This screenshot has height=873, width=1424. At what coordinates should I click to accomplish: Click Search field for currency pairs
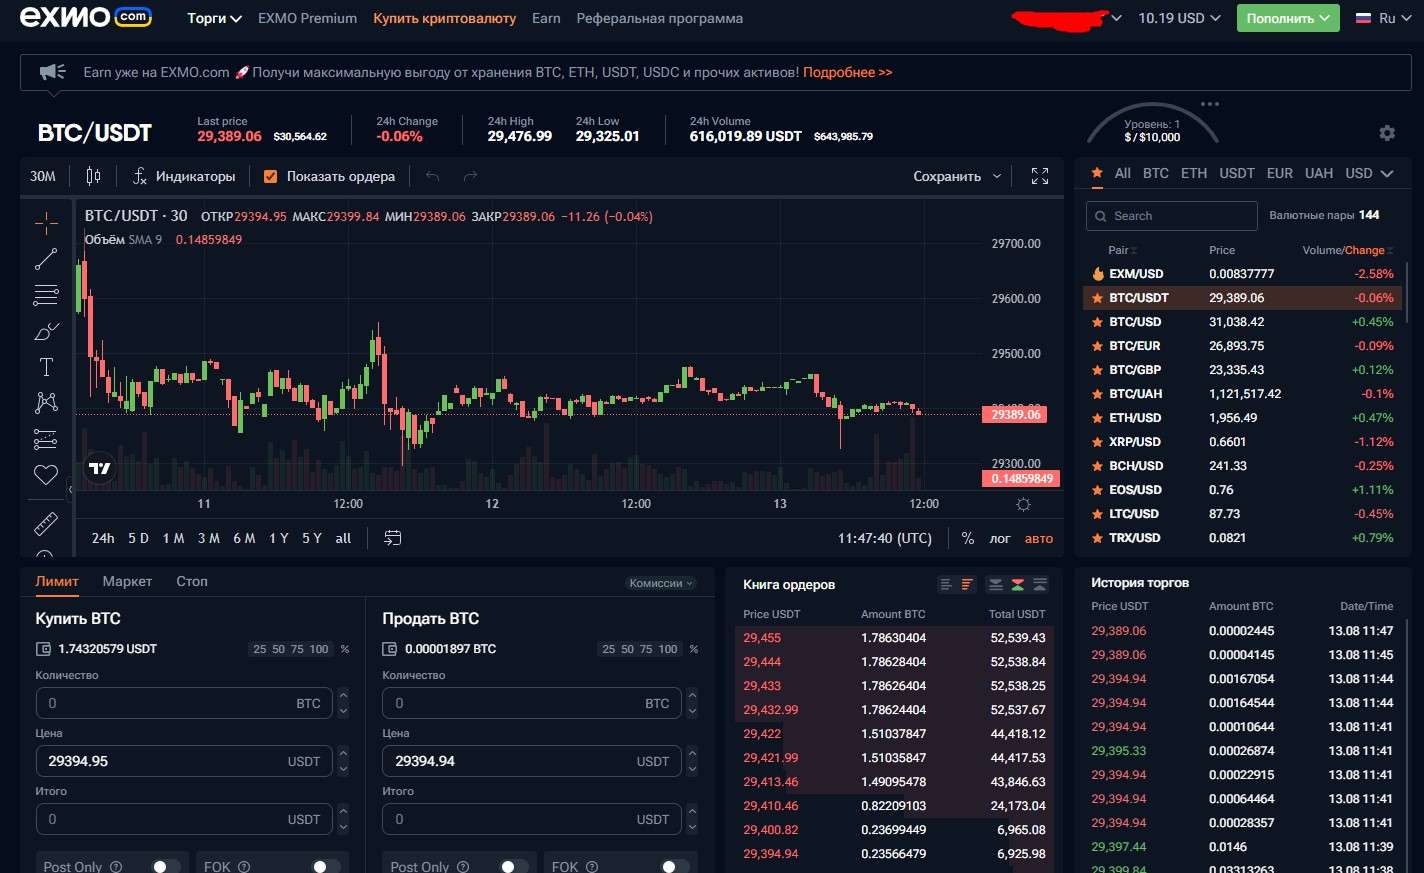tap(1171, 216)
